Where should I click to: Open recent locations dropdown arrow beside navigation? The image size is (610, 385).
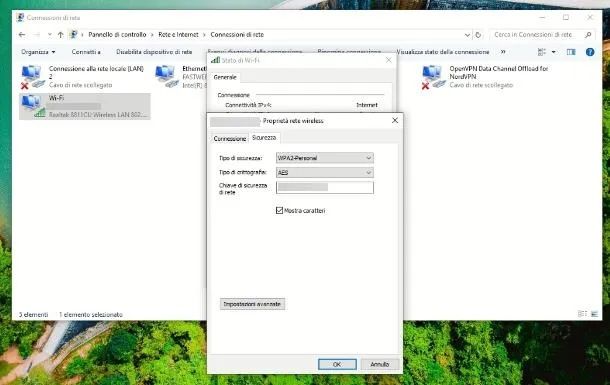tap(49, 35)
